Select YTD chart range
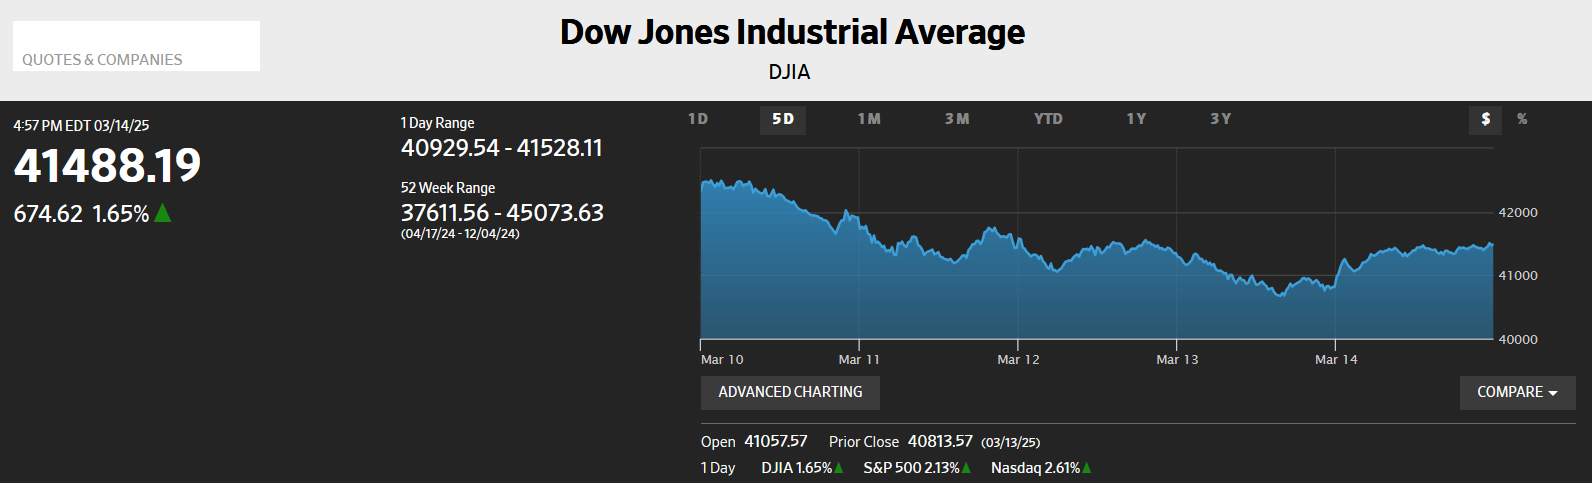Image resolution: width=1593 pixels, height=483 pixels. point(1048,119)
